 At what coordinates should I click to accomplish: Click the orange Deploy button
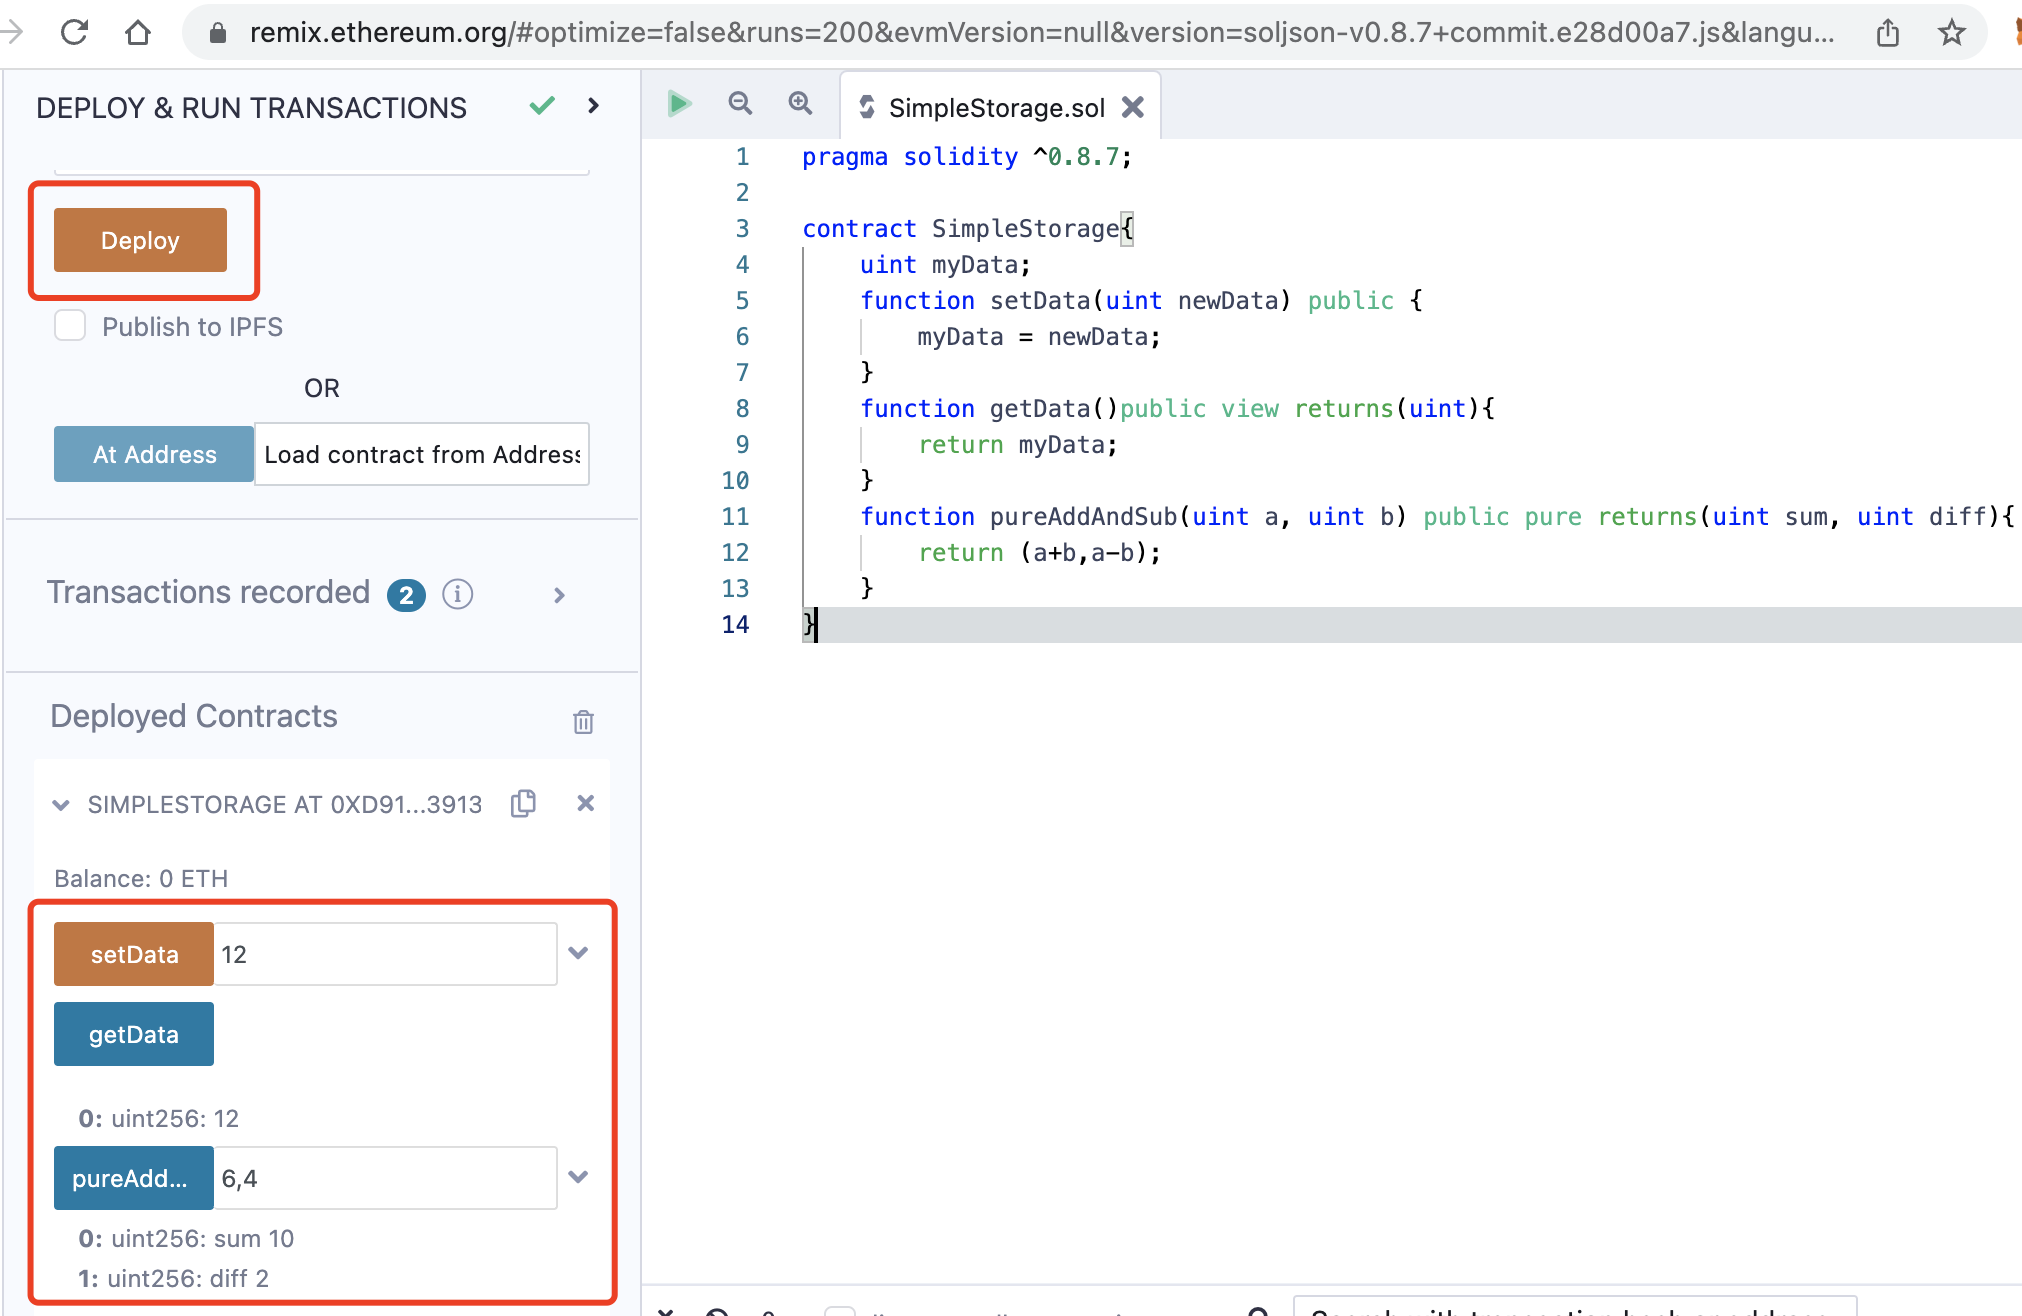(x=140, y=240)
